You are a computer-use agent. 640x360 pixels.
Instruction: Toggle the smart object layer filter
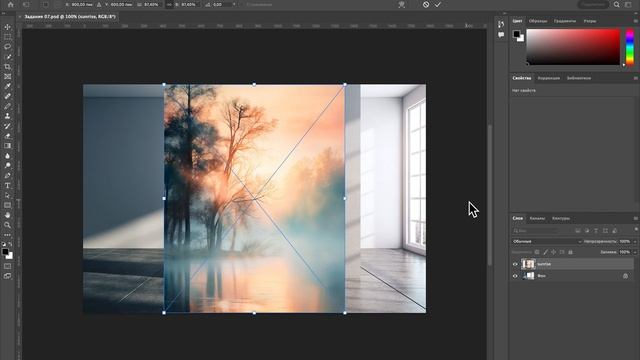click(x=615, y=231)
